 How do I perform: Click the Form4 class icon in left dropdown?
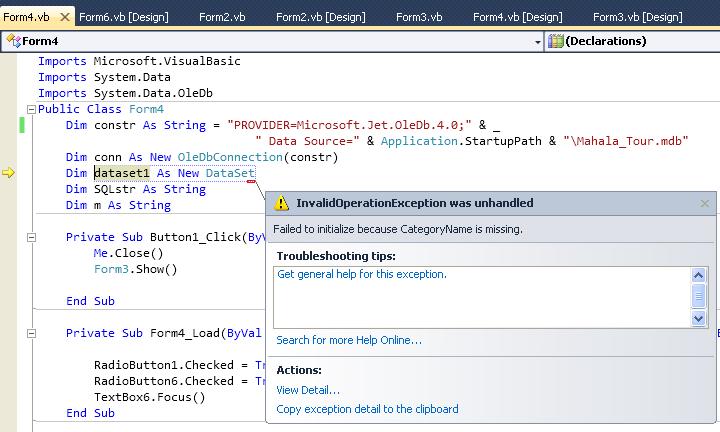pyautogui.click(x=13, y=41)
